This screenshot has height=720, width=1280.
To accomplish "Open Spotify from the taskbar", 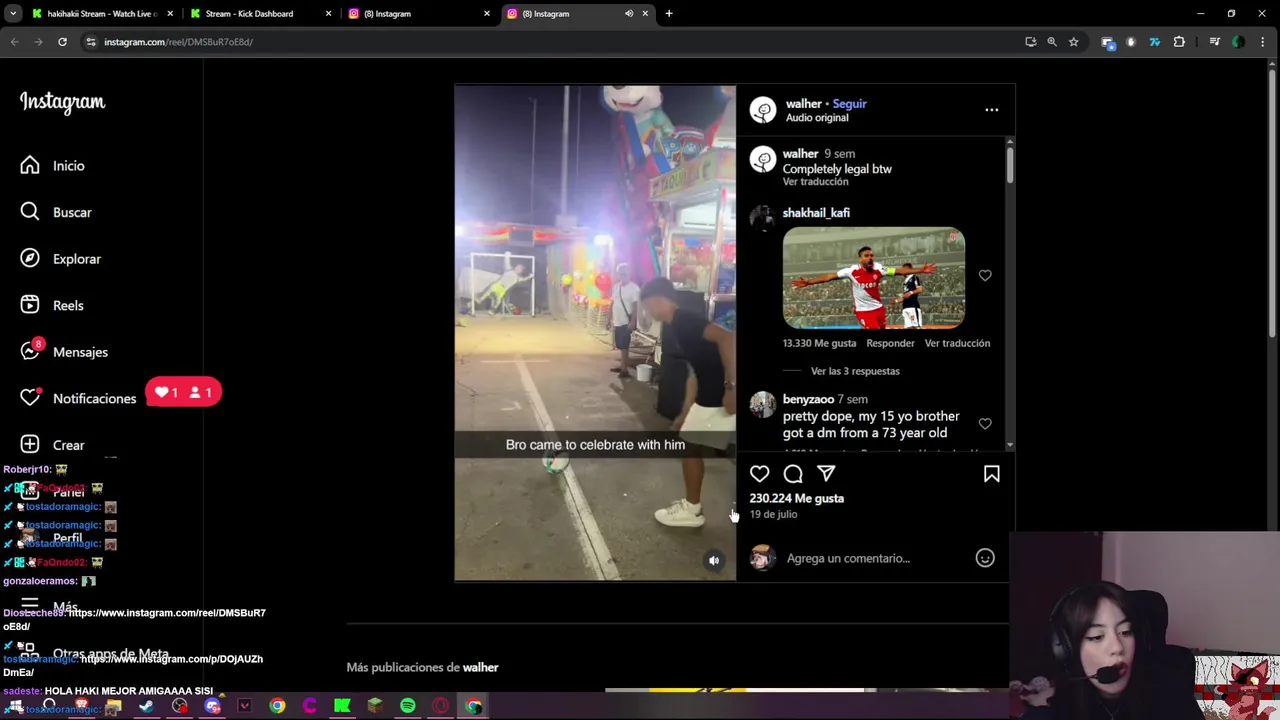I will pos(408,706).
